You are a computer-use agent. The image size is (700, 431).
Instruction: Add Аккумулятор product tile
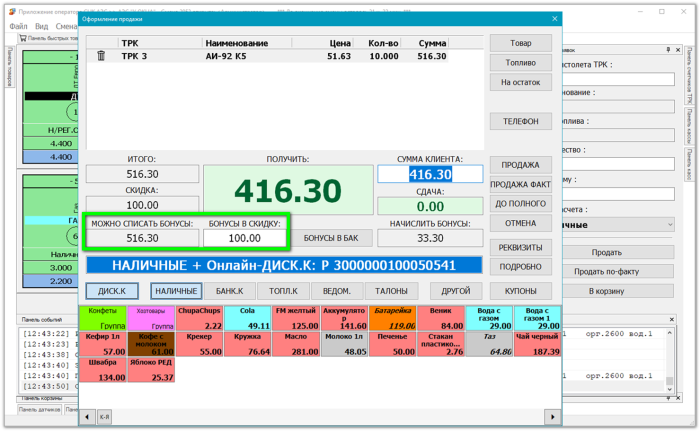coord(344,318)
